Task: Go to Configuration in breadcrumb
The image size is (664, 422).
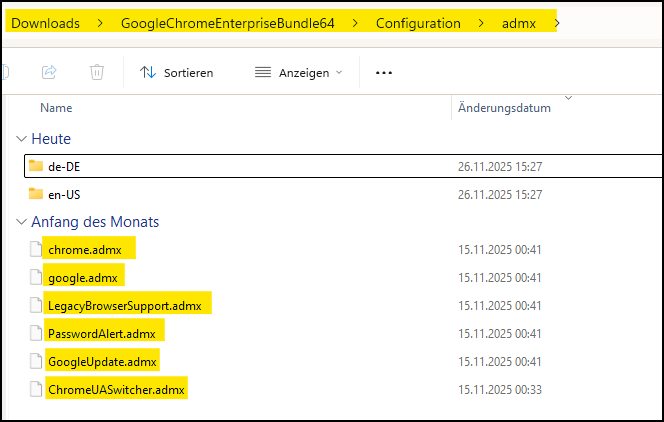Action: click(x=418, y=23)
